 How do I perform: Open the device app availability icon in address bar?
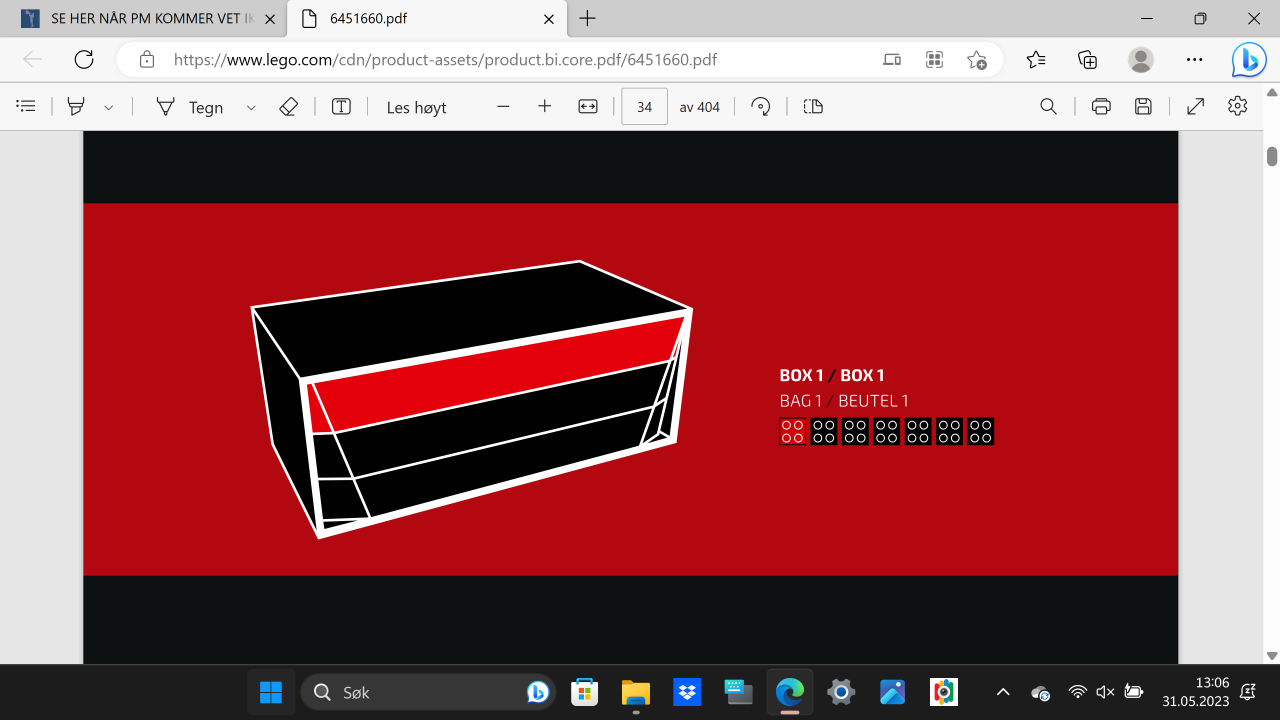point(892,59)
